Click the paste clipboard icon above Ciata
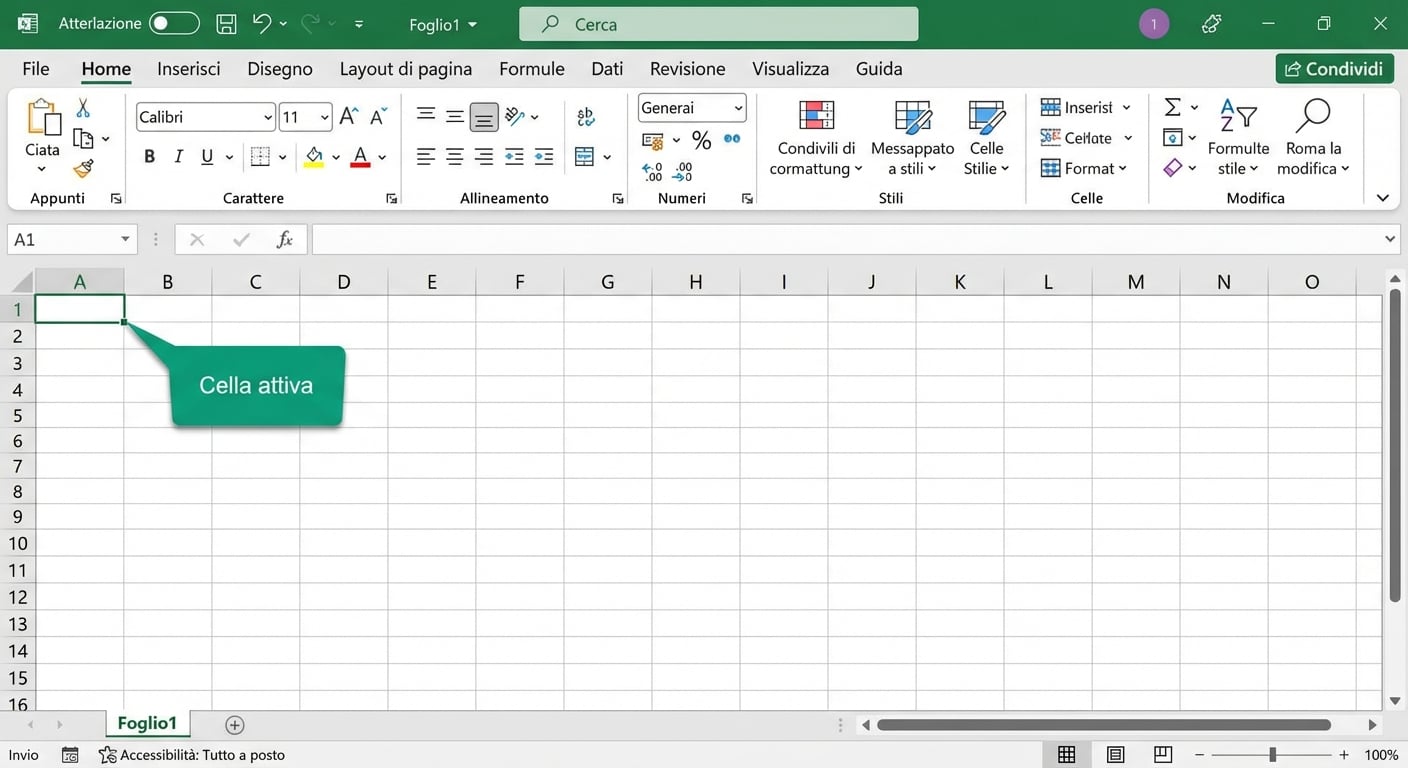 click(x=43, y=117)
